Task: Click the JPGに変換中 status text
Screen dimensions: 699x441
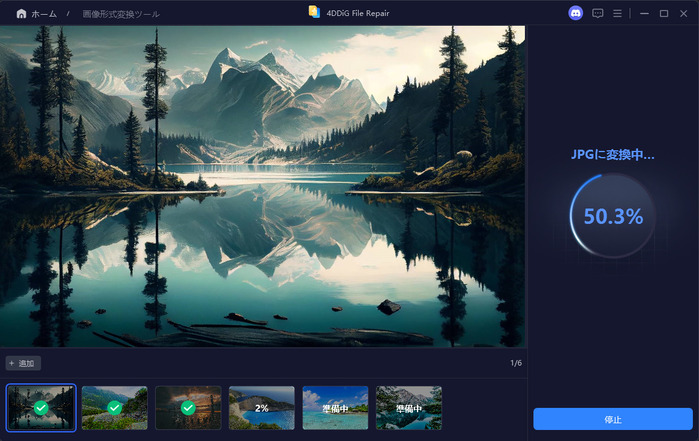Action: (613, 155)
